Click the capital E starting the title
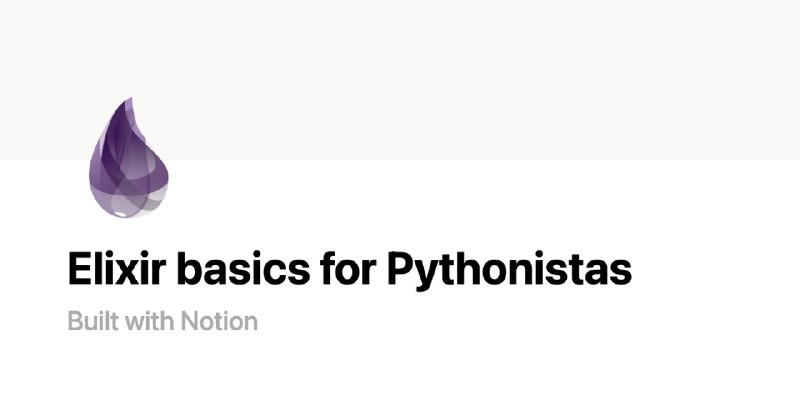The image size is (800, 420). click(x=80, y=268)
